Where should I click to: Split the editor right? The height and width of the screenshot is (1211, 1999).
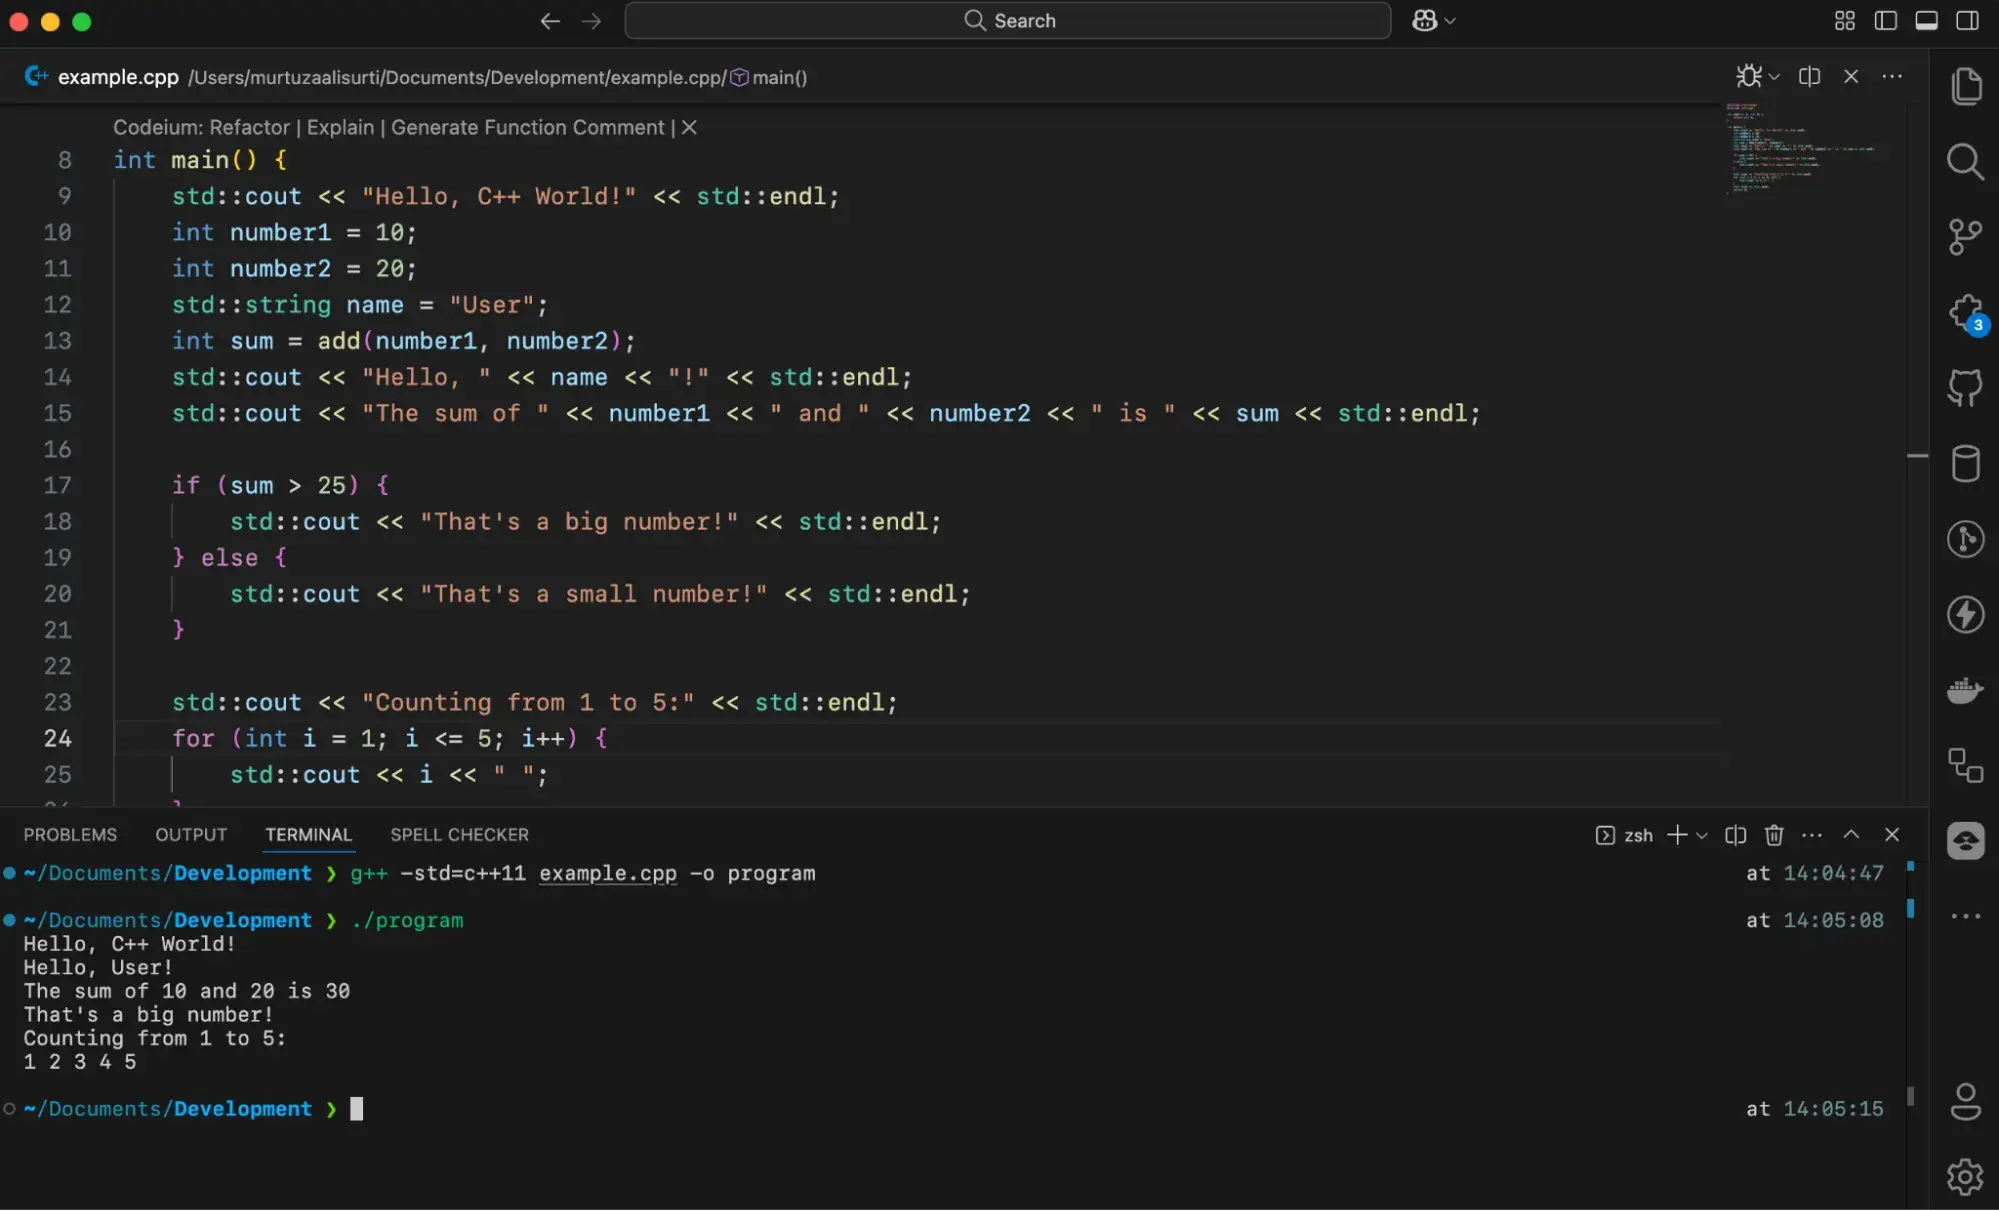click(1809, 76)
